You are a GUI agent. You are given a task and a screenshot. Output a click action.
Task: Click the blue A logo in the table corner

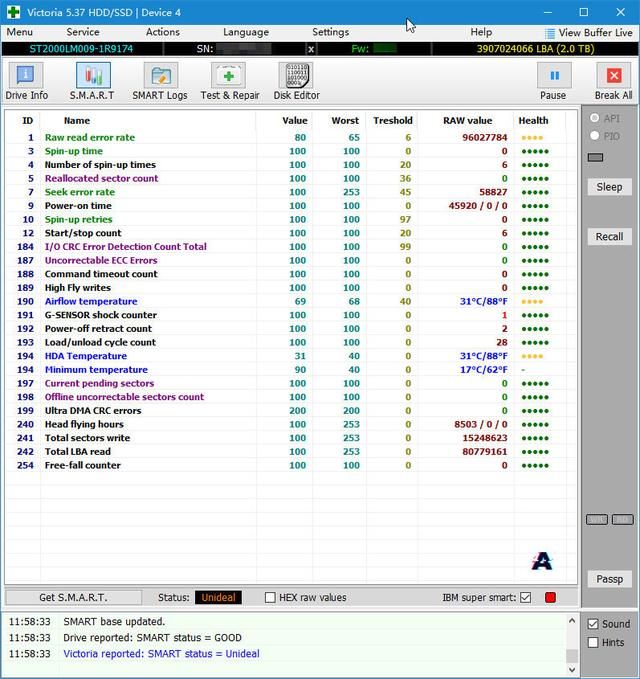click(542, 562)
